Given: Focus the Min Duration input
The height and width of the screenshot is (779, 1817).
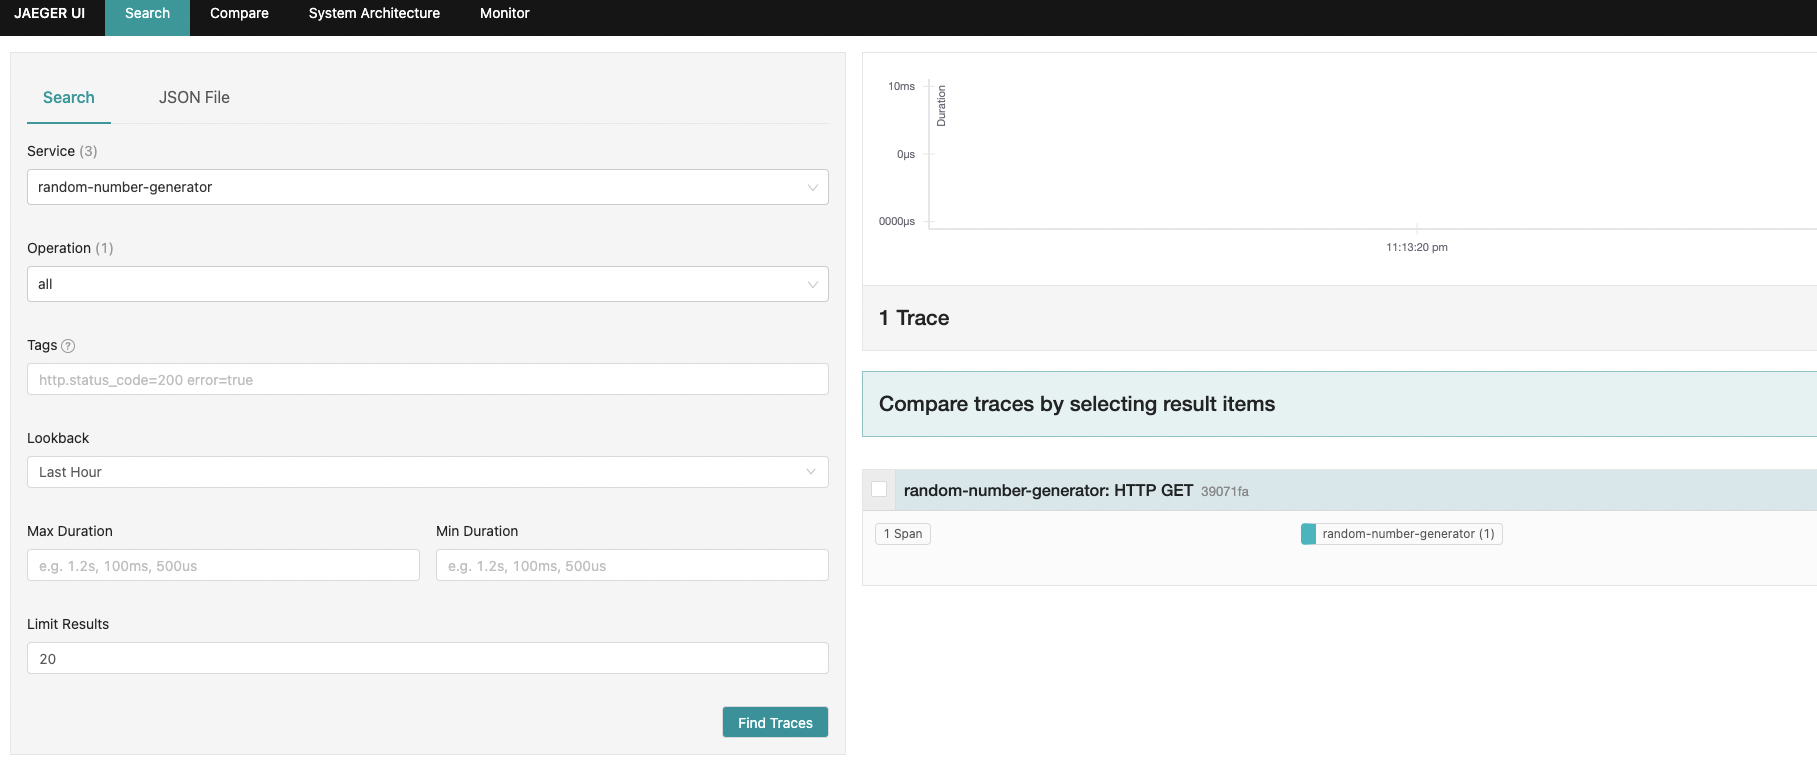Looking at the screenshot, I should pyautogui.click(x=632, y=565).
